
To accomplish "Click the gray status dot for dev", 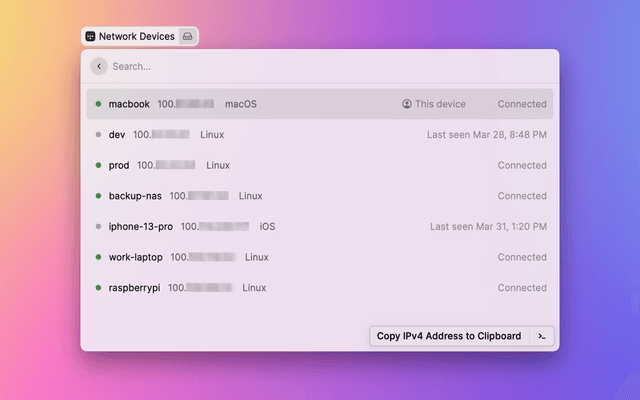I will [x=98, y=135].
